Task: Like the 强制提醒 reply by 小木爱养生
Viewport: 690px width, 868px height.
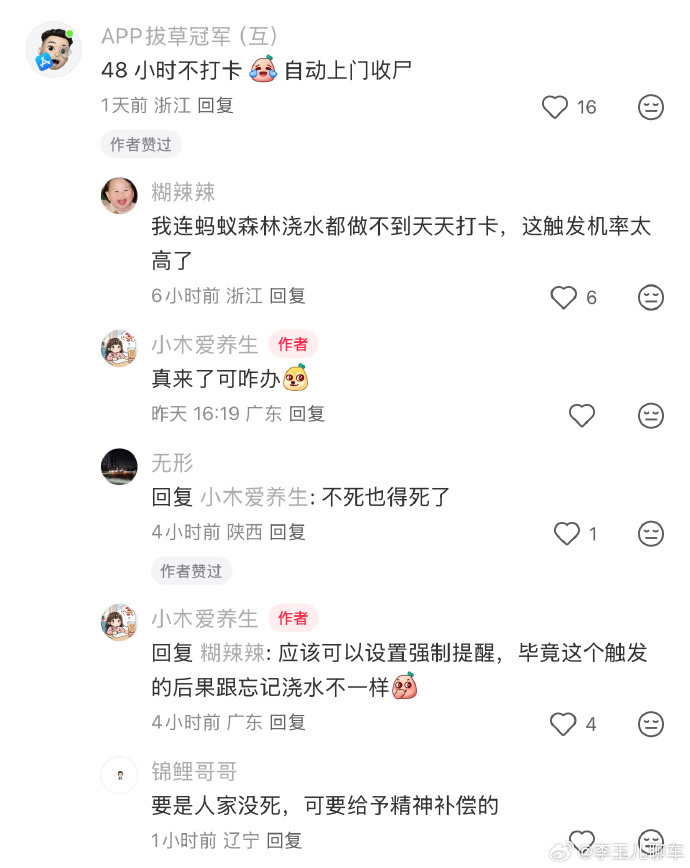Action: tap(564, 723)
